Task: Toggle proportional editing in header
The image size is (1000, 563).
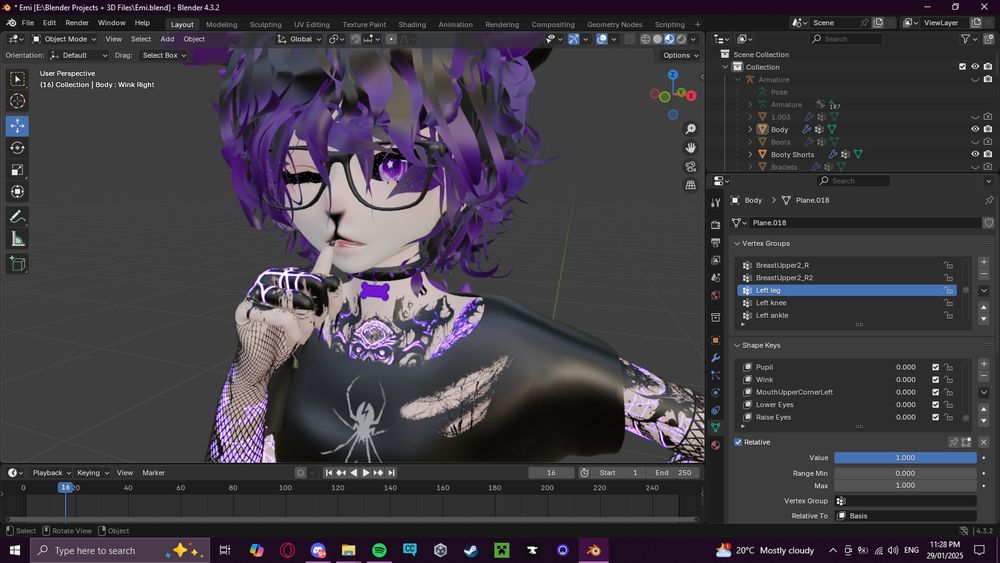Action: (391, 39)
